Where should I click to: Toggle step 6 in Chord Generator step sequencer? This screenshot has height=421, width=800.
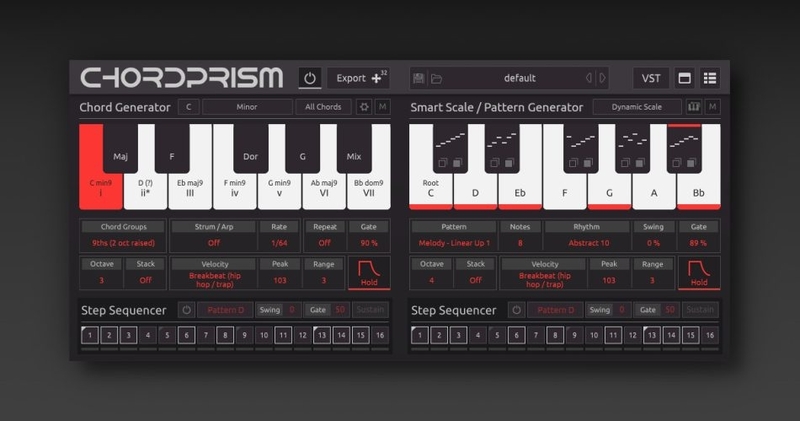point(187,335)
